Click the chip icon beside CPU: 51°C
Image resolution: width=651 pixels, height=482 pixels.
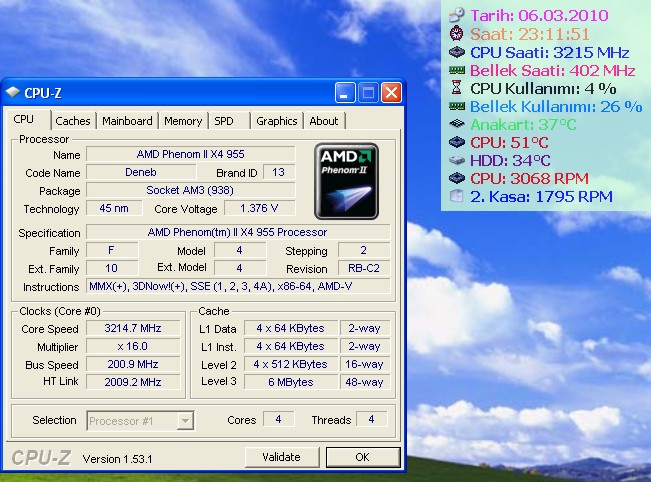pos(457,142)
